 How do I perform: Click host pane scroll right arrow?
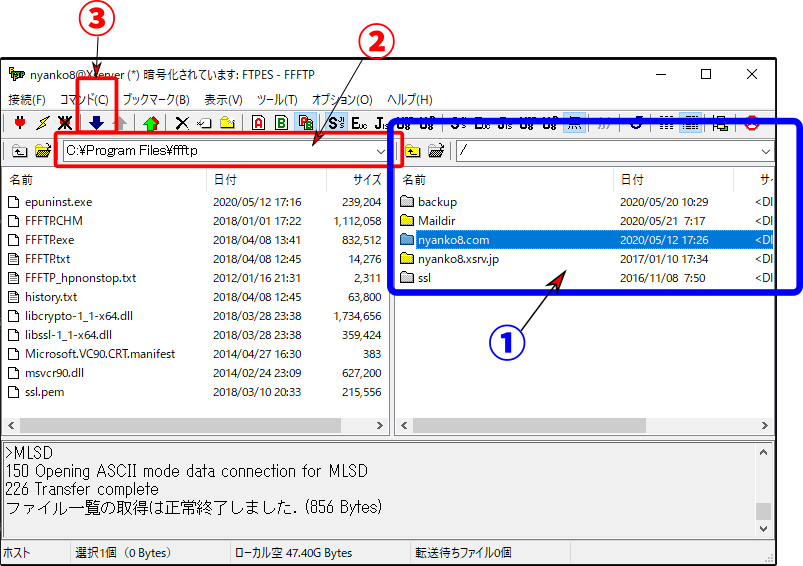[765, 425]
